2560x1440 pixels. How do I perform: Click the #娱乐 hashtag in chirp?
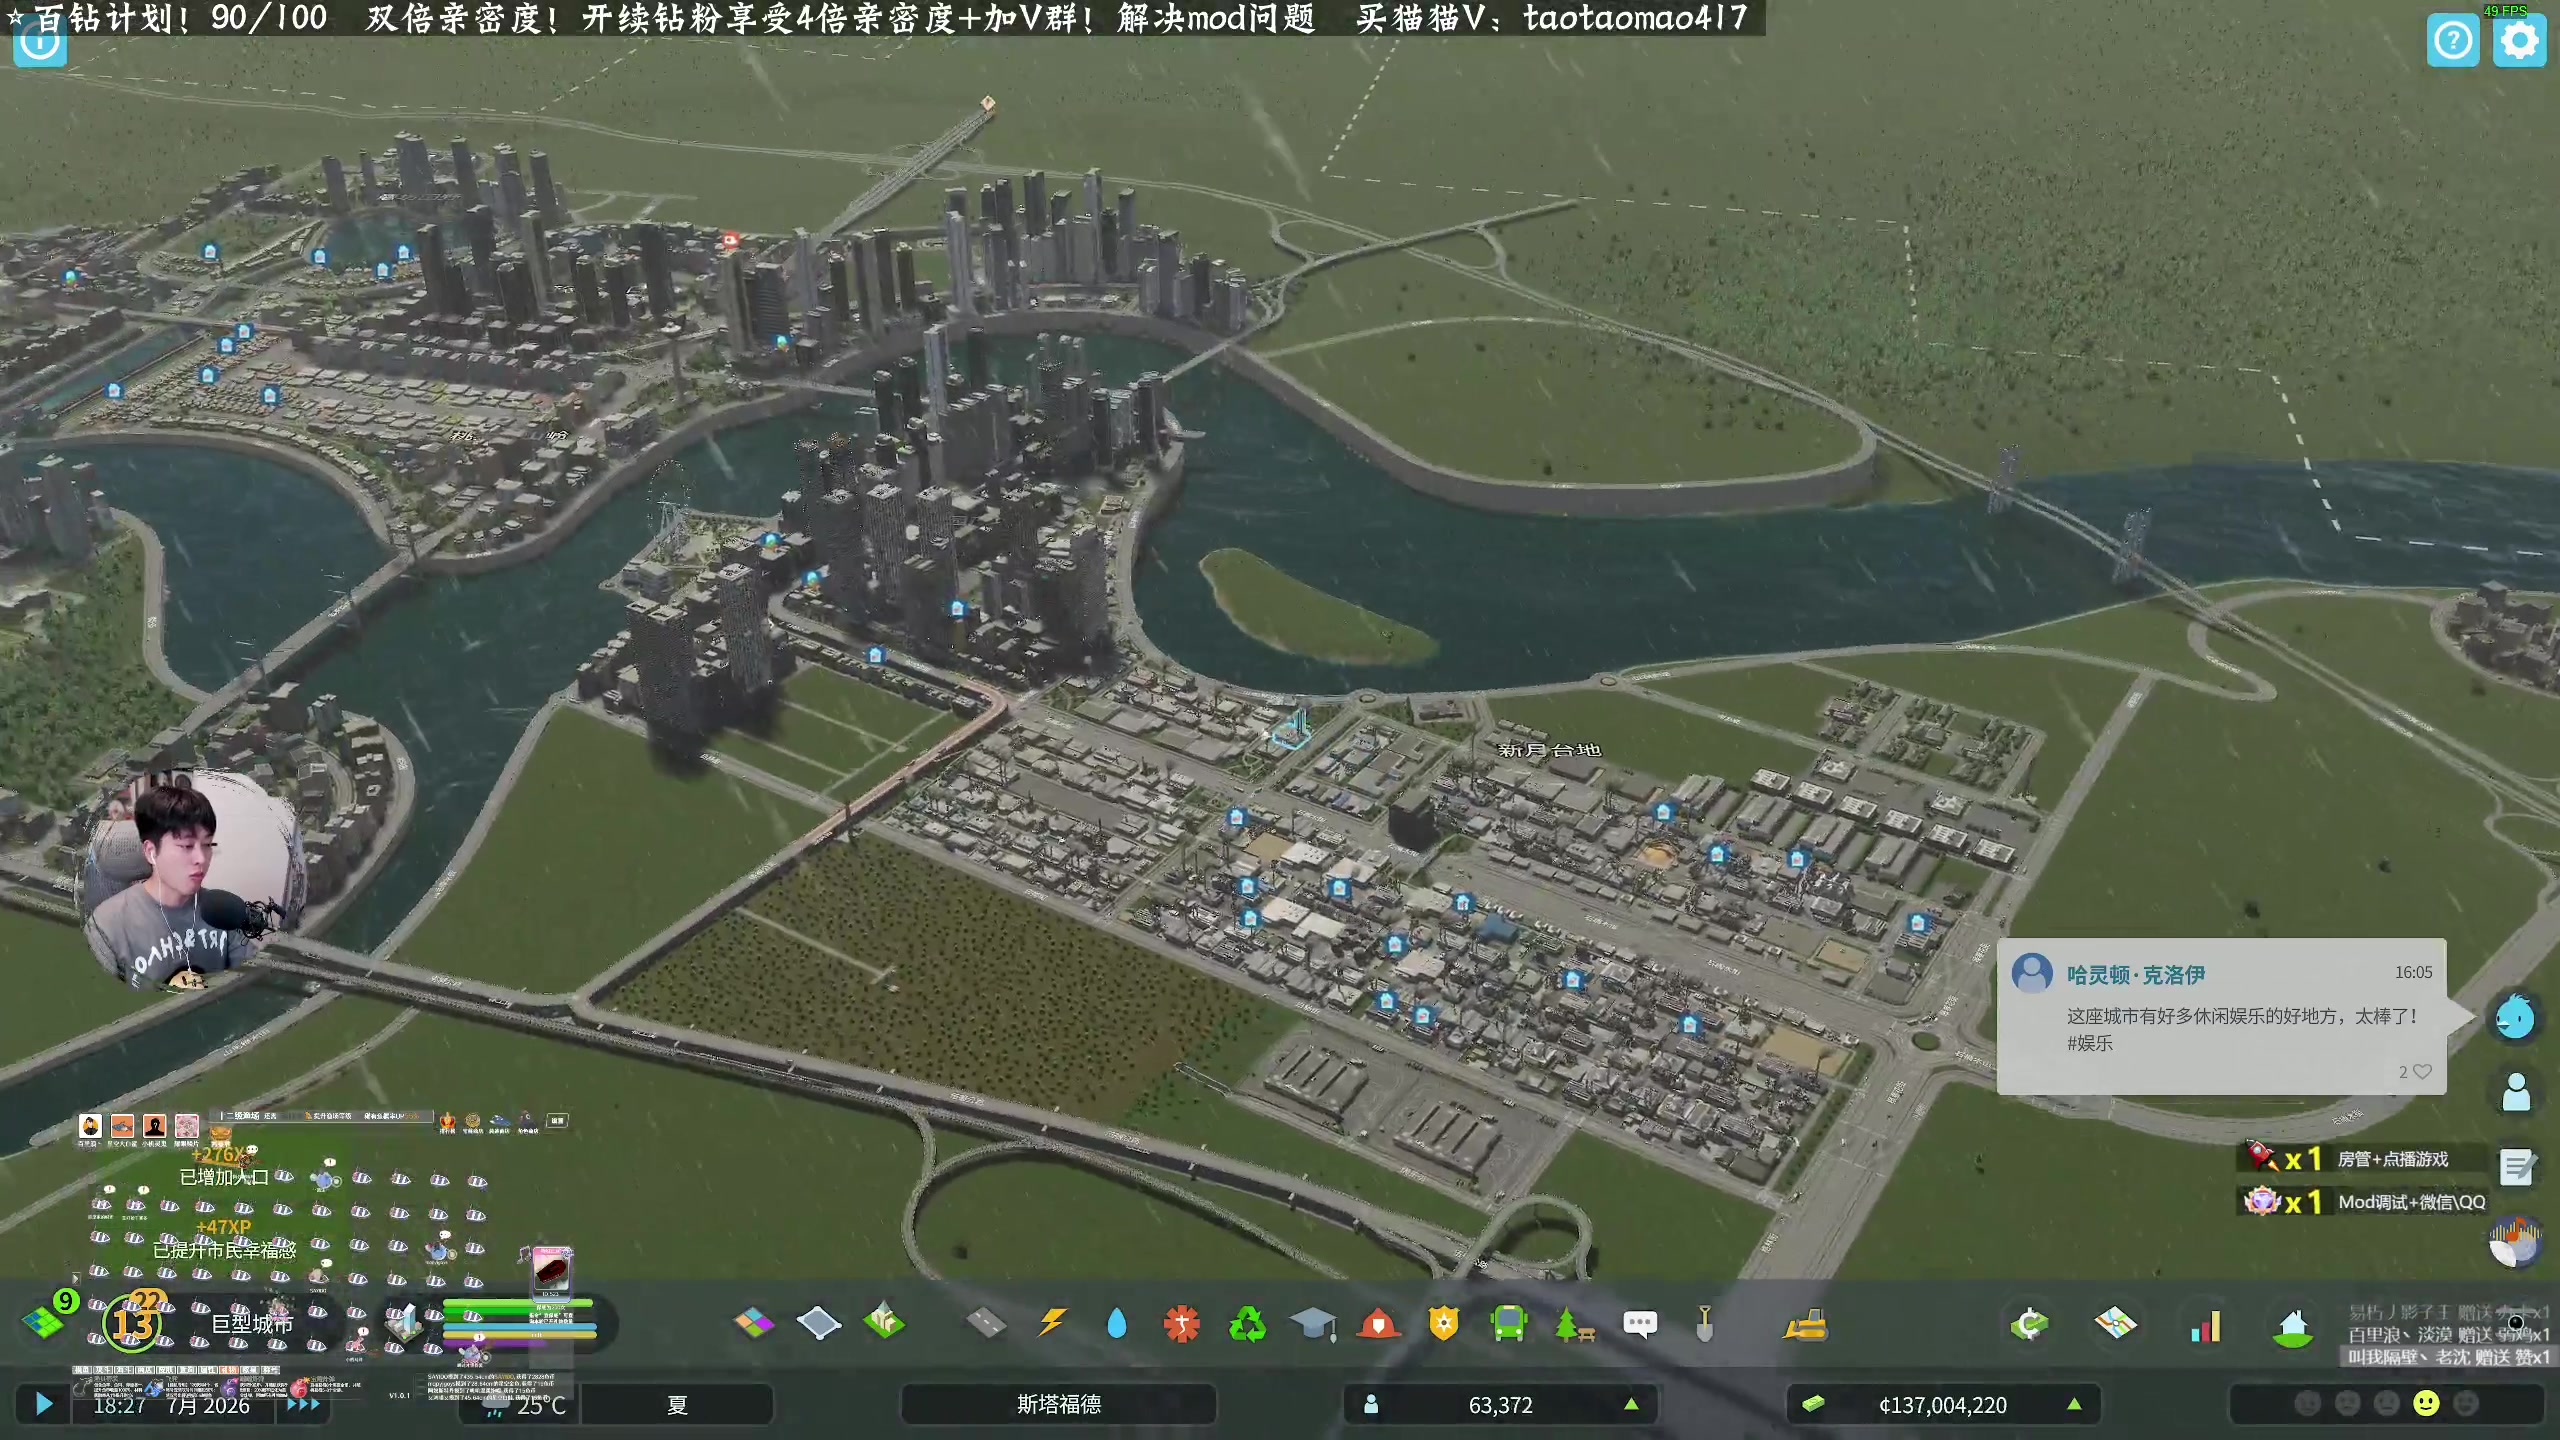[2090, 1043]
